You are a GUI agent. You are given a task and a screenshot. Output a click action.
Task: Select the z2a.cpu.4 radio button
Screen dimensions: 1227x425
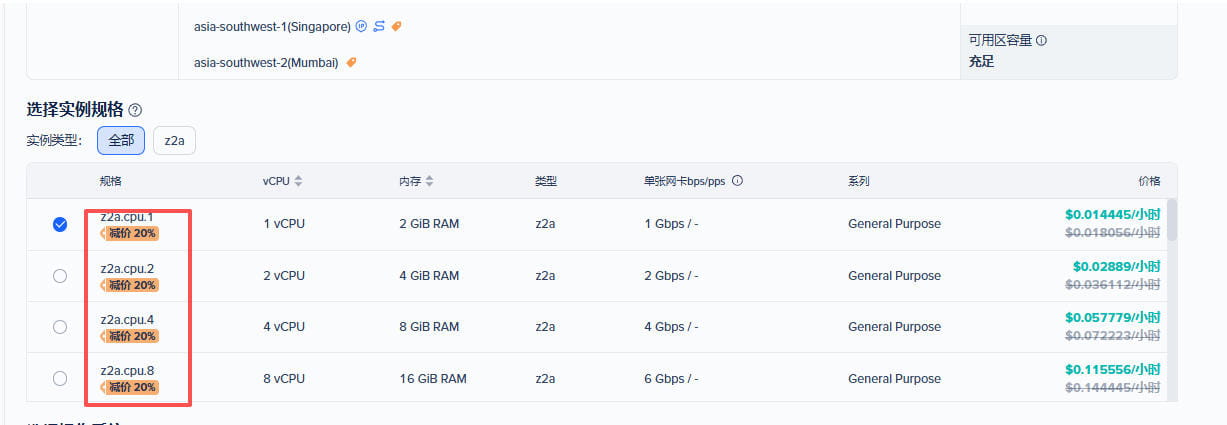[60, 327]
